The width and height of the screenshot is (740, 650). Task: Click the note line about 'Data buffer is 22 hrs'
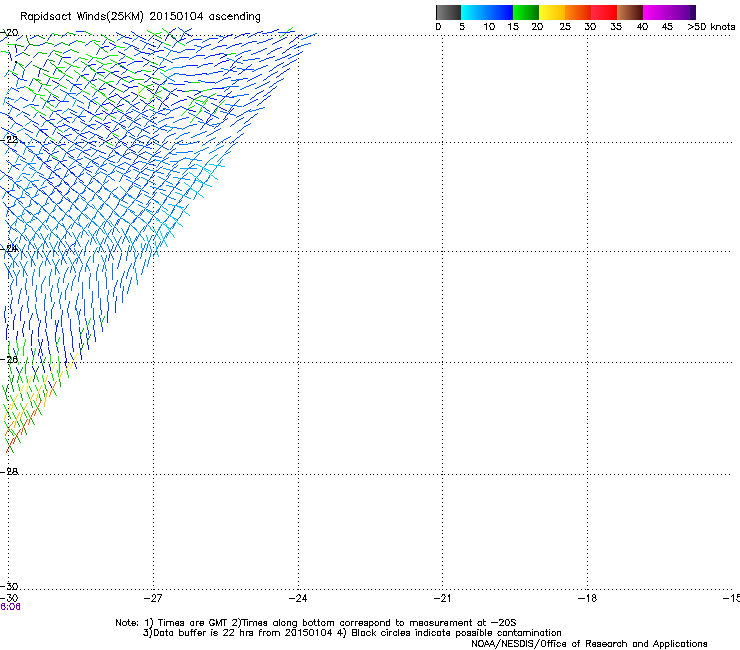coord(352,633)
